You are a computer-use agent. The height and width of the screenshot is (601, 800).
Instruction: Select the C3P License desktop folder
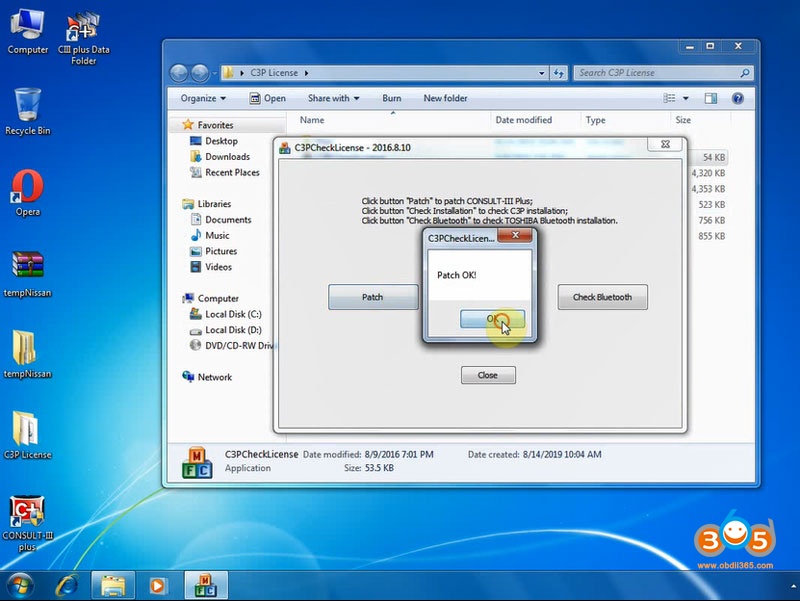[x=28, y=435]
